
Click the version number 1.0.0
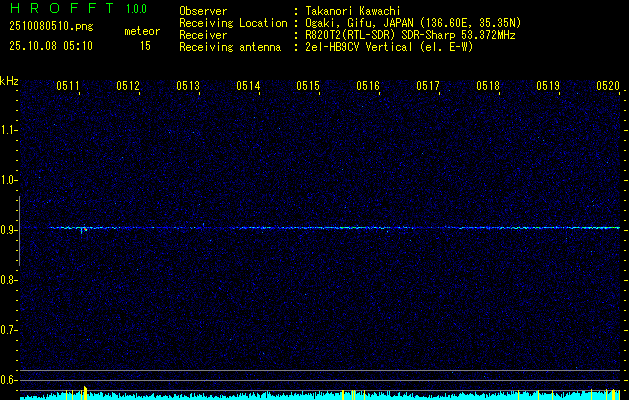click(136, 9)
